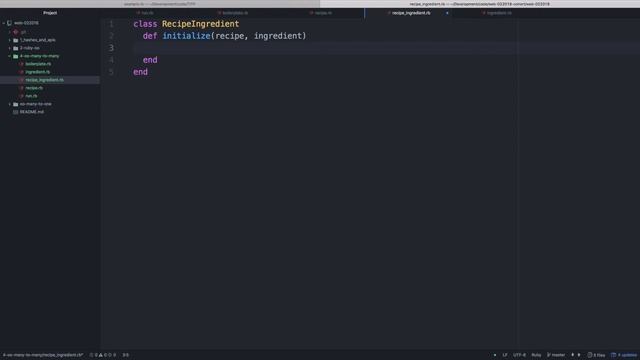Open the git changed files panel
Image resolution: width=640 pixels, height=360 pixels.
pyautogui.click(x=596, y=355)
